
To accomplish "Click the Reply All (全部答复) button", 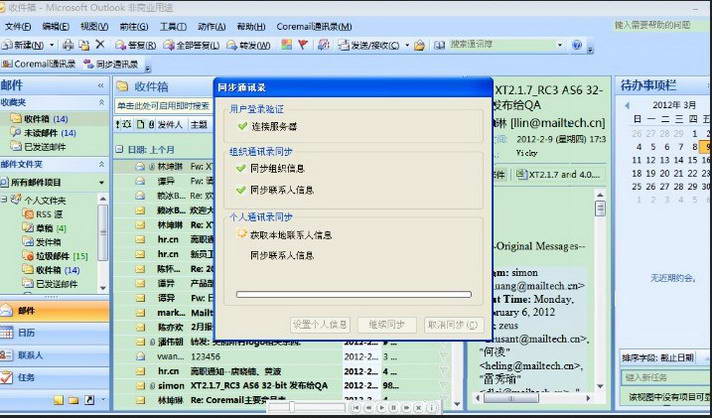I will 191,45.
